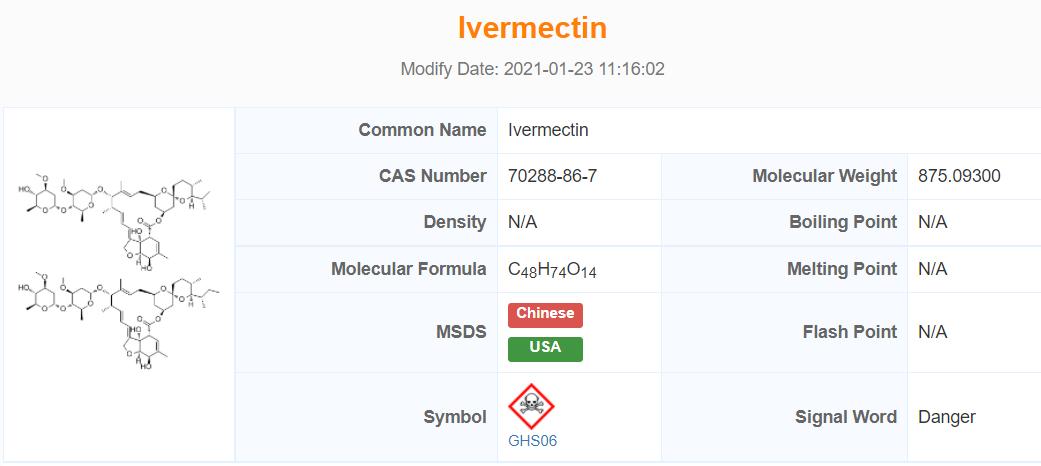Click the Boiling Point N/A value
1041x466 pixels.
(932, 222)
